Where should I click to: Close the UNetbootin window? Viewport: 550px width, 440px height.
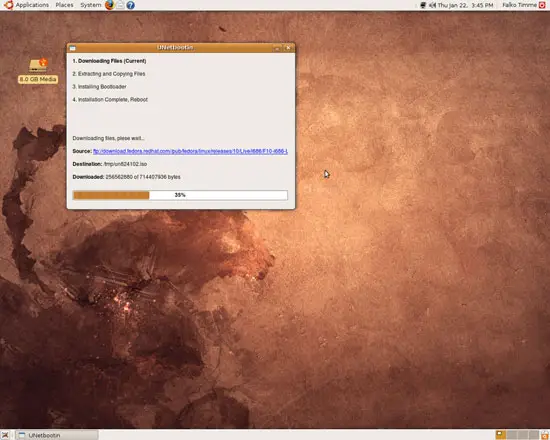(288, 48)
